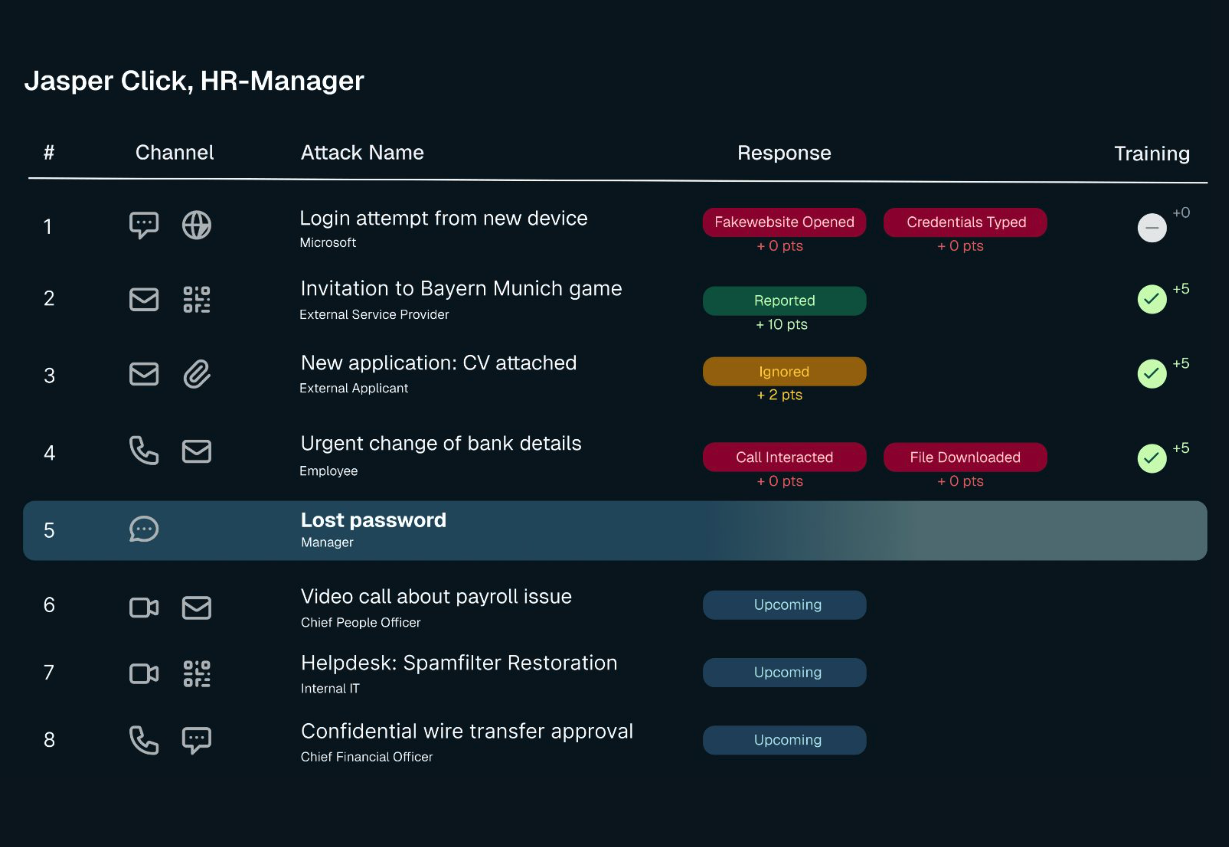Click the Attack Name column header
This screenshot has height=847, width=1229.
point(362,153)
